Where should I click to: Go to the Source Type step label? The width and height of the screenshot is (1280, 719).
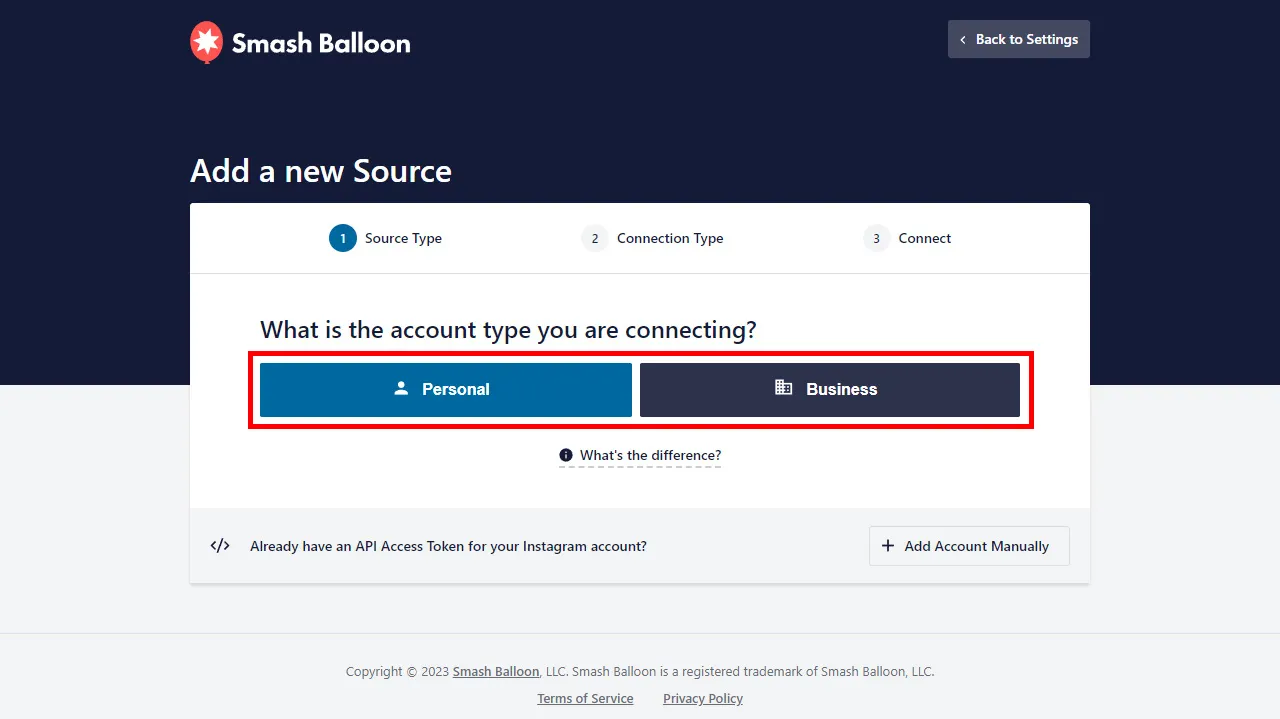(403, 238)
